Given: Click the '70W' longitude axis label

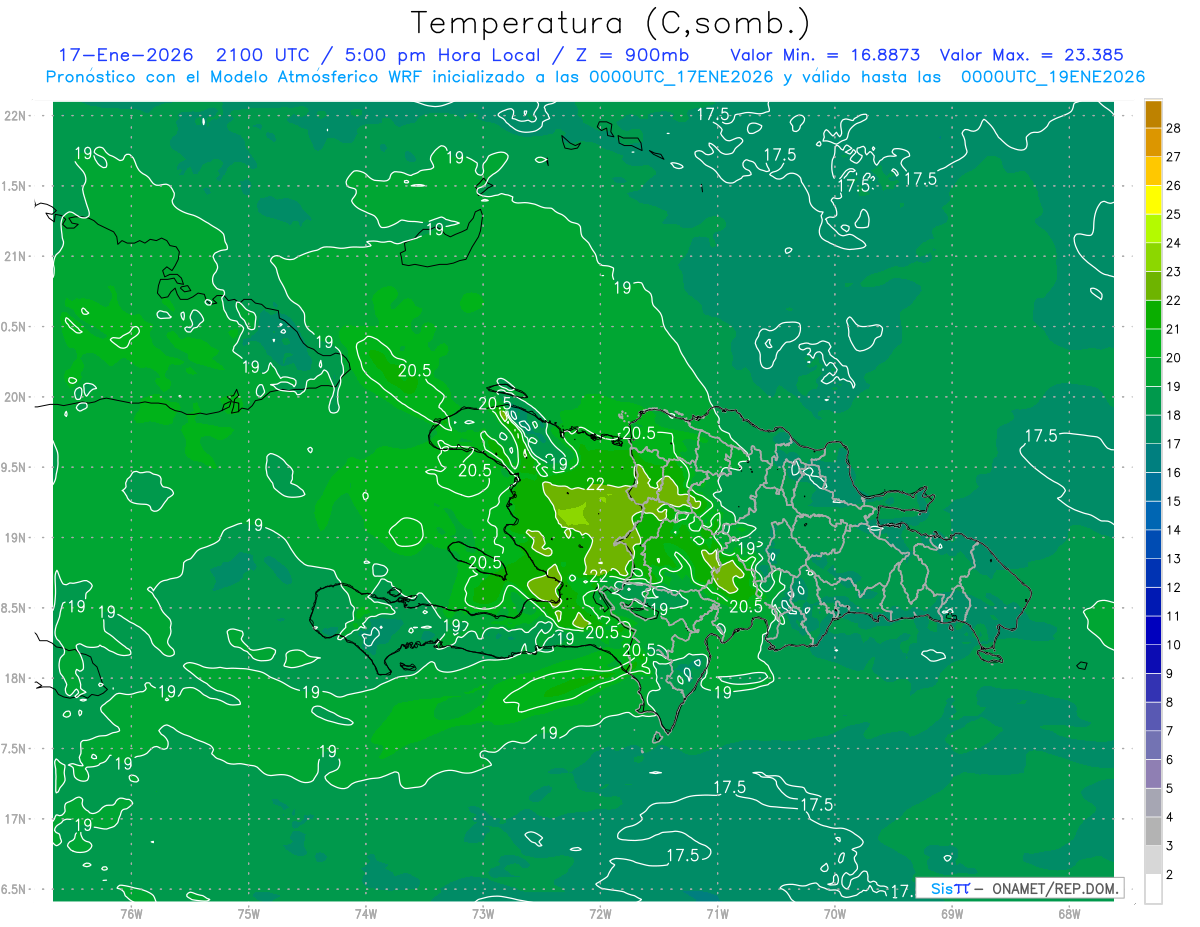Looking at the screenshot, I should tap(835, 913).
